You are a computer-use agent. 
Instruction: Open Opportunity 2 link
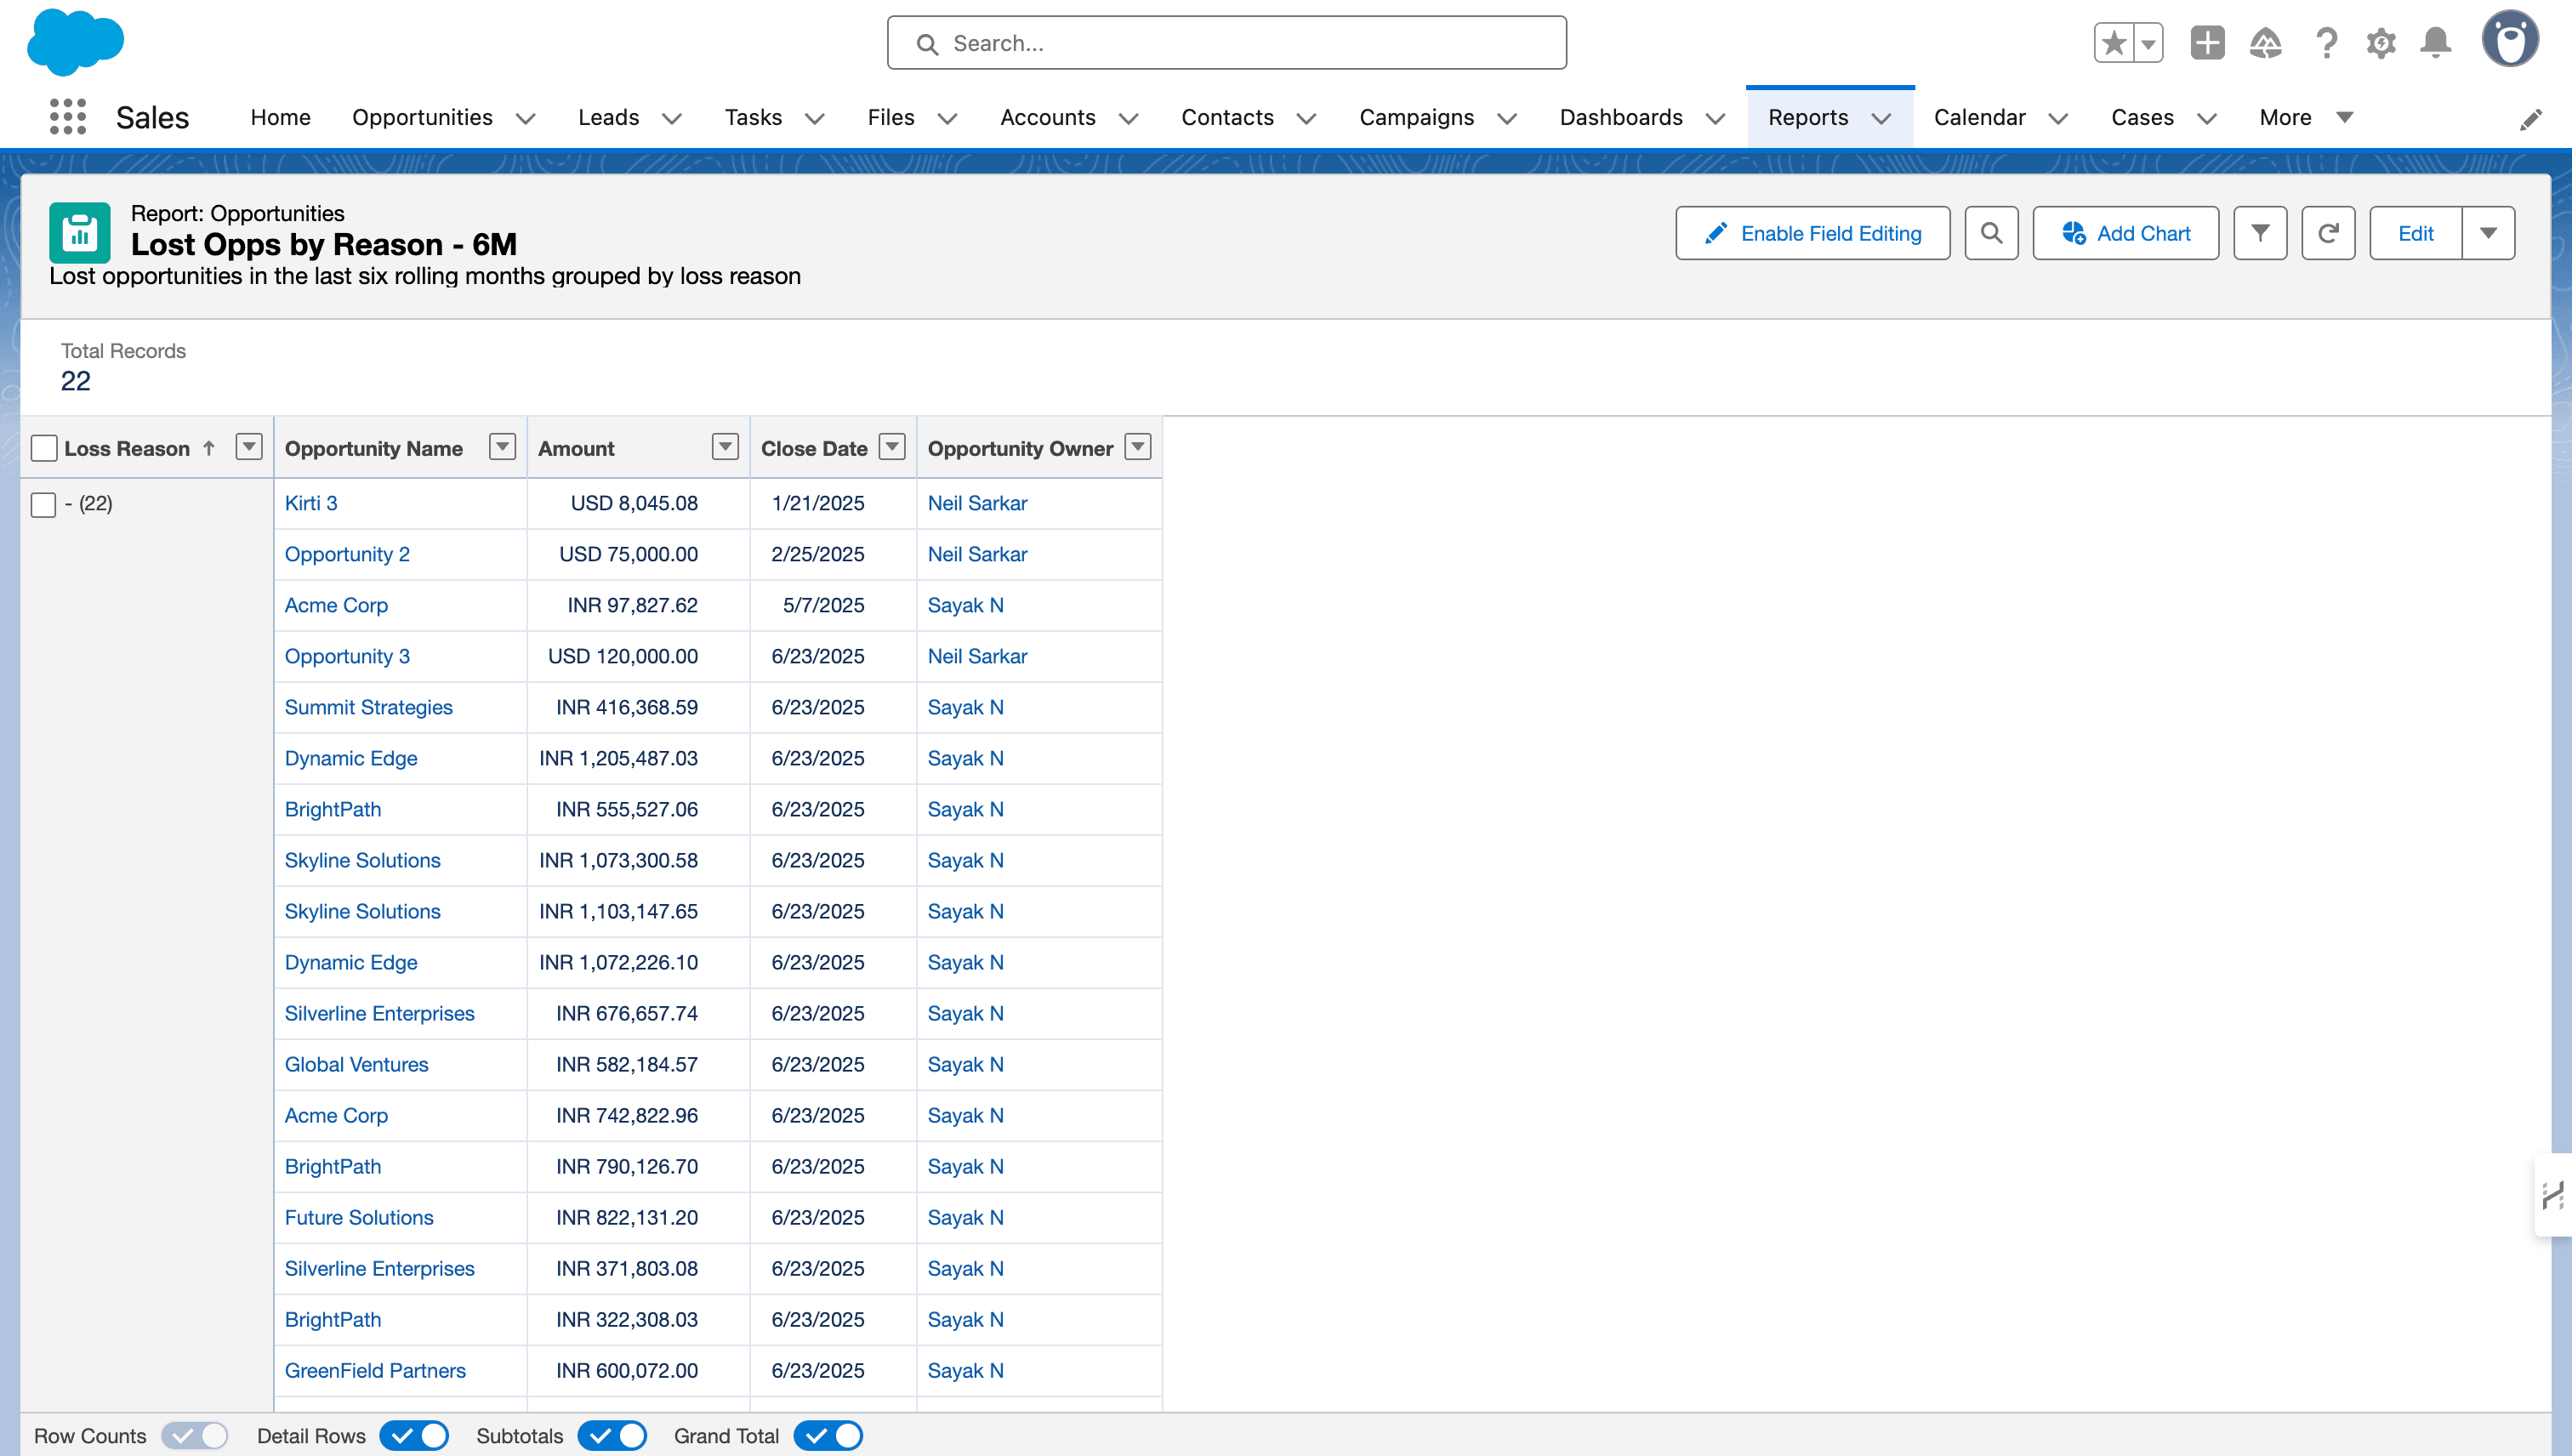pos(347,554)
